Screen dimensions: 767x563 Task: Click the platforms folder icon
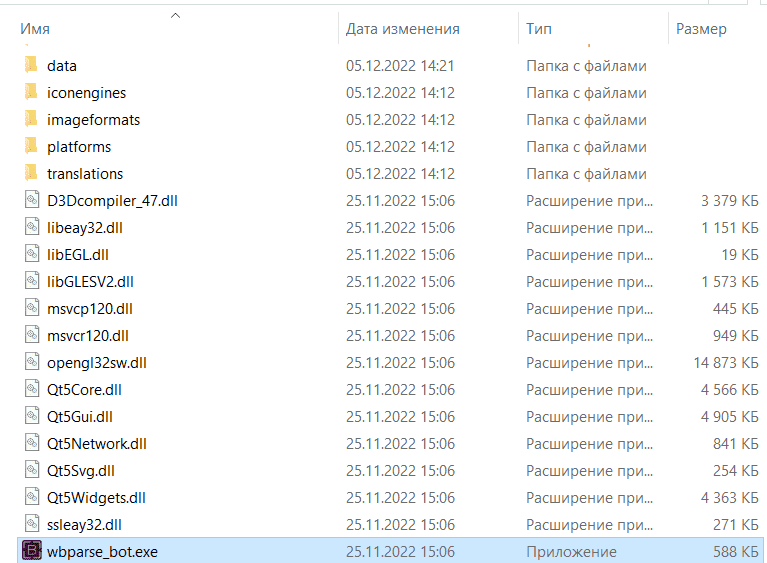(x=31, y=146)
